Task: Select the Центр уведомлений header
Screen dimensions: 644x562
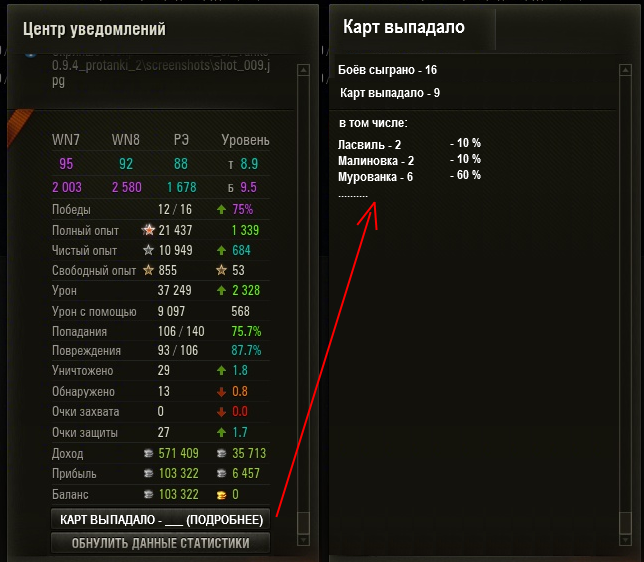Action: (x=94, y=29)
